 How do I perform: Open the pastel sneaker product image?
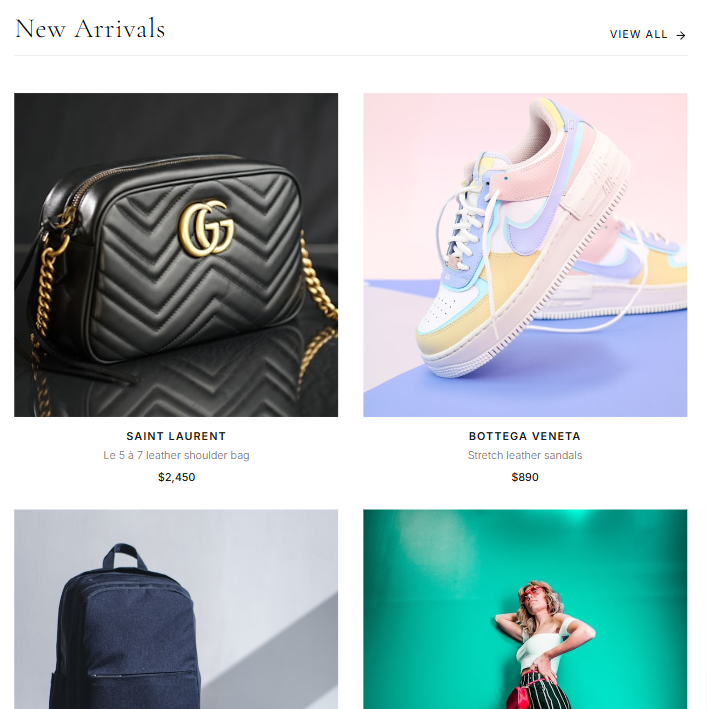tap(525, 255)
